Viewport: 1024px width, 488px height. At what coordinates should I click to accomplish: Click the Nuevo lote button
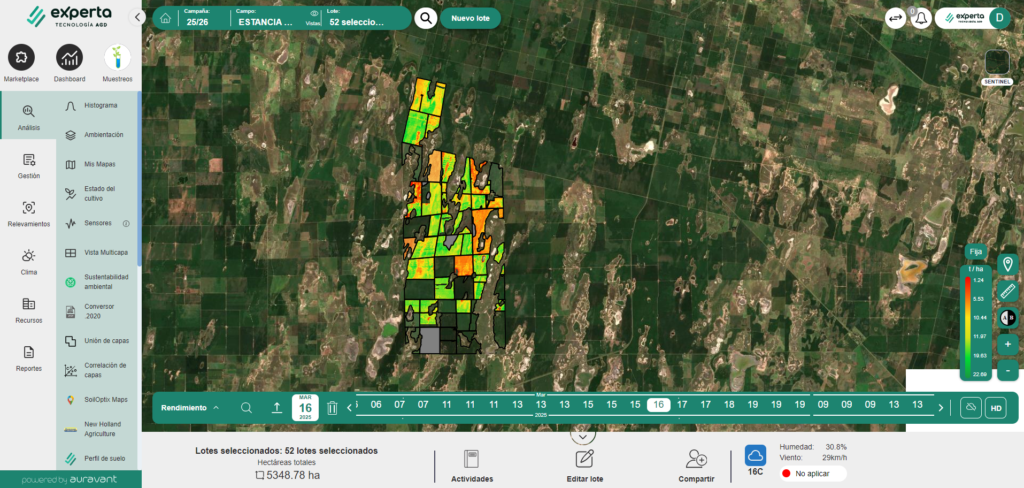(x=470, y=18)
